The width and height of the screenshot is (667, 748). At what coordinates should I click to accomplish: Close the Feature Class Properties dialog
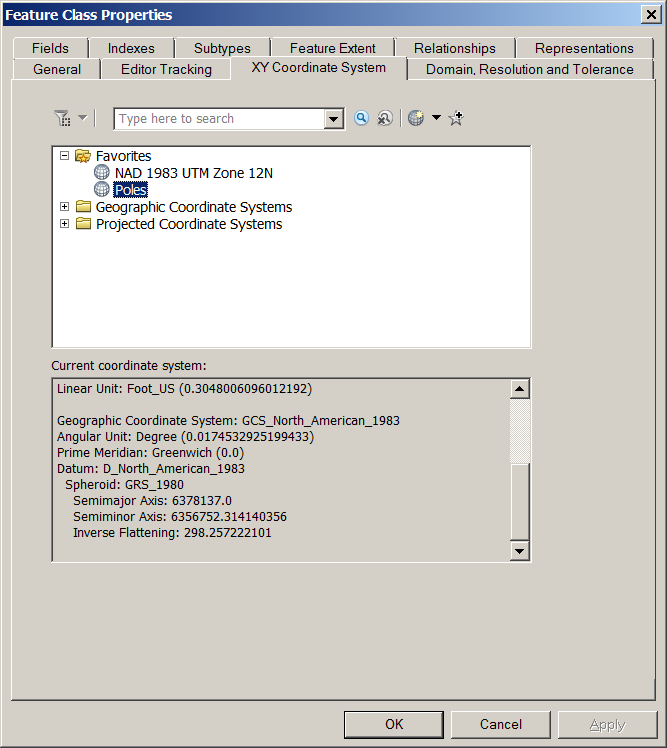click(x=651, y=14)
